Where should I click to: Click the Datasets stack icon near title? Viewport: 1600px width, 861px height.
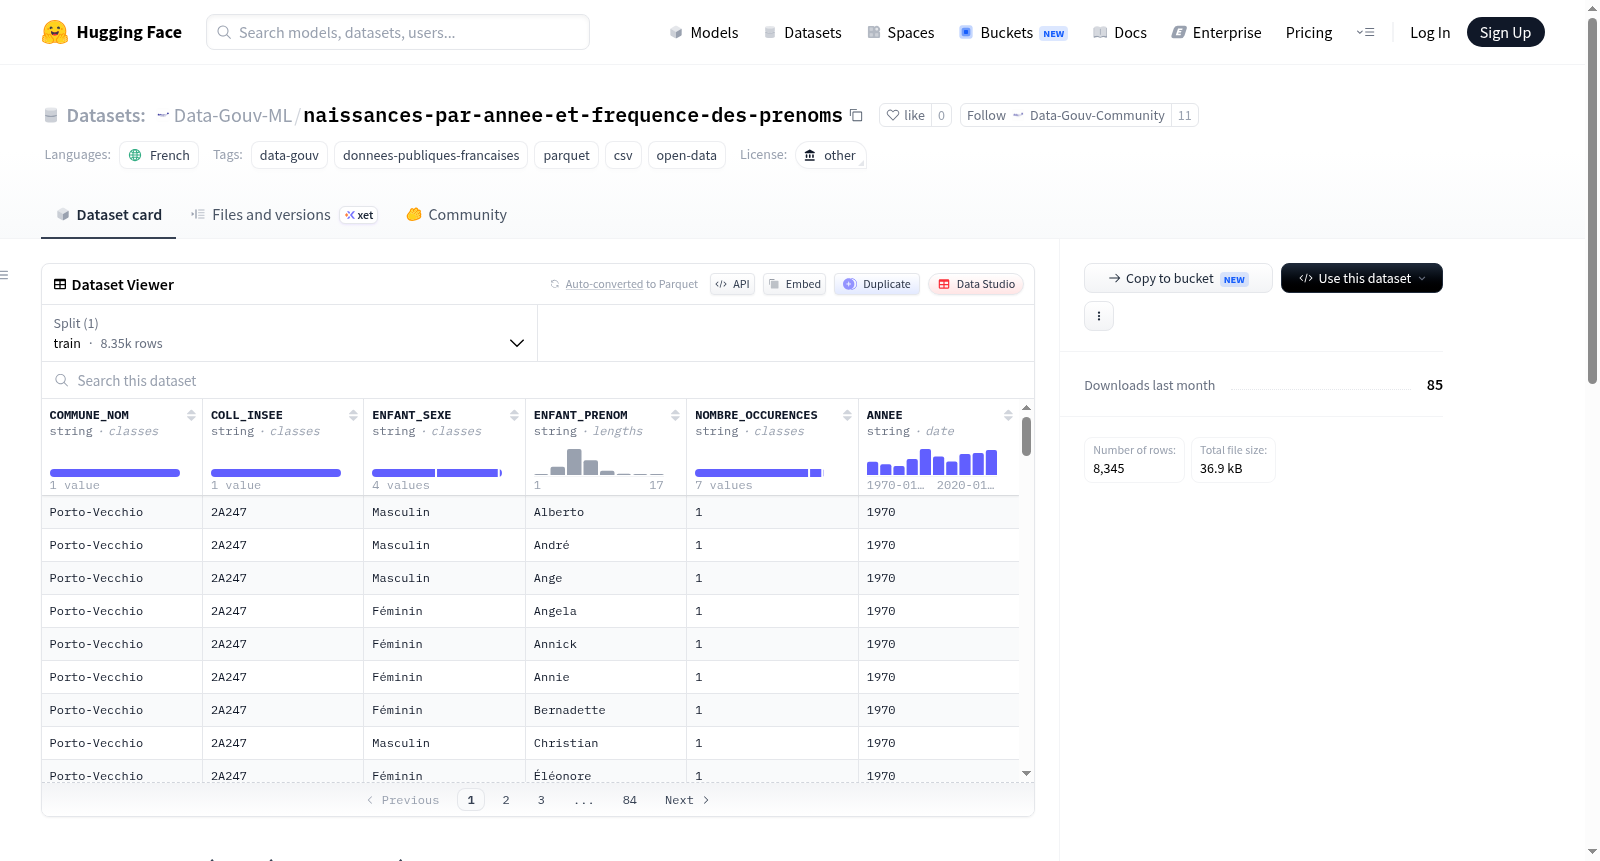(x=51, y=115)
